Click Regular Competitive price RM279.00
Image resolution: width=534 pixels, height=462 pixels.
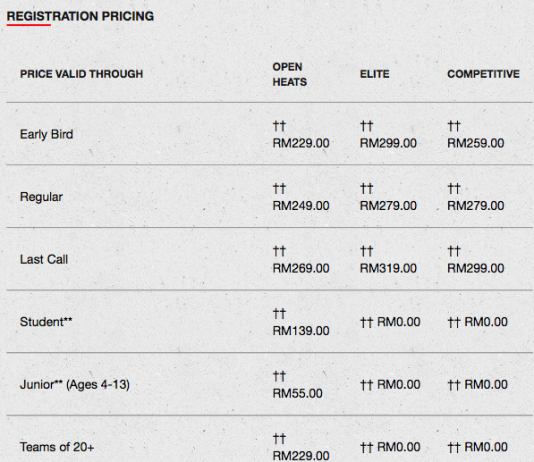pos(476,206)
